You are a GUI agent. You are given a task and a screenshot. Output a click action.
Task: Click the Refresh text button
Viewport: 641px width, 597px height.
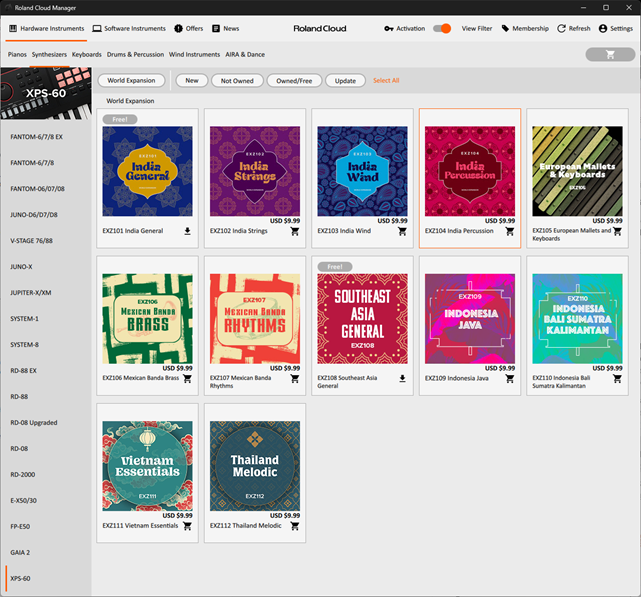[x=579, y=29]
